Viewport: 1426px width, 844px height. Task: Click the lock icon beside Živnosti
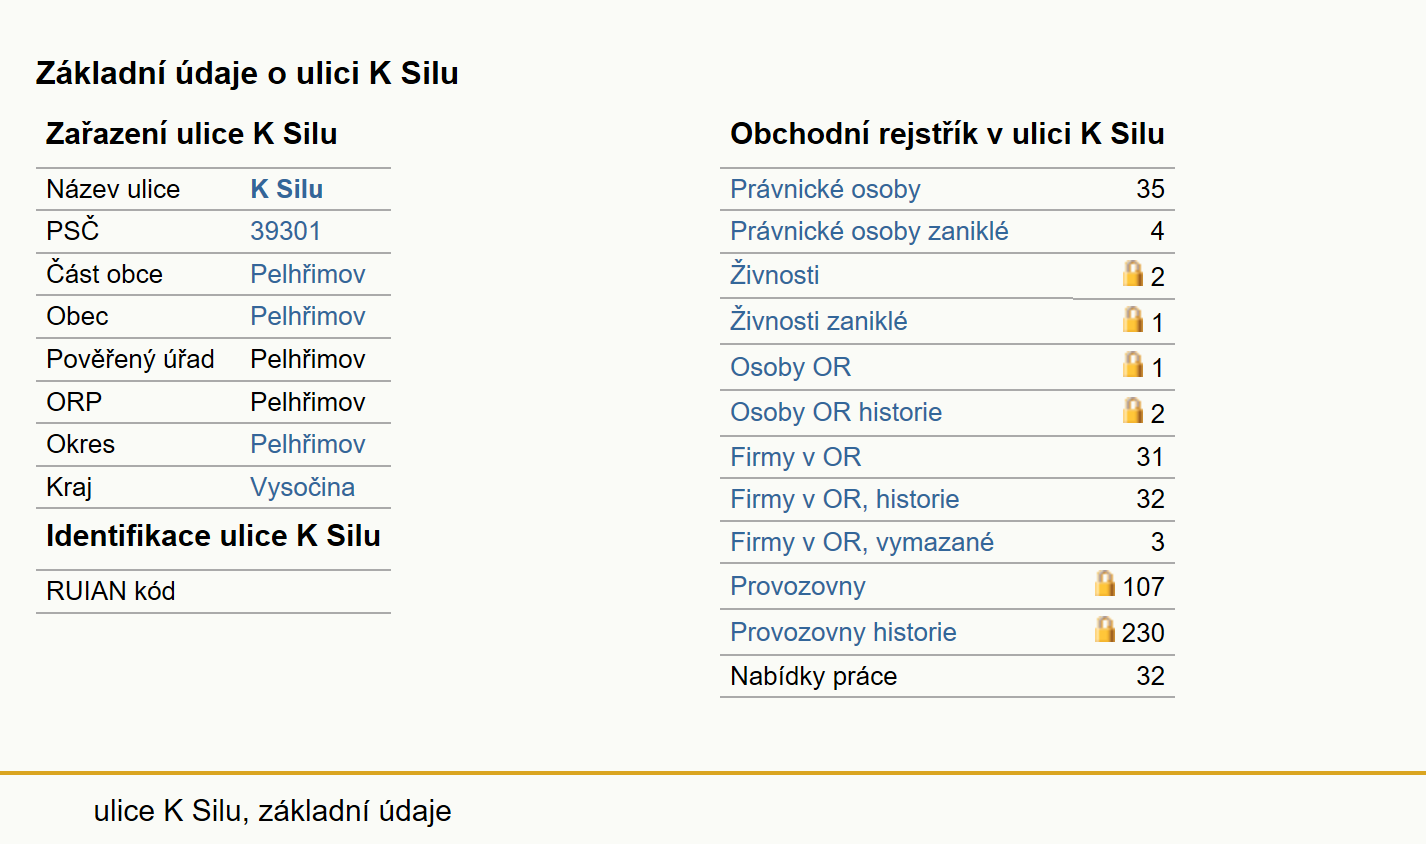pyautogui.click(x=1132, y=273)
